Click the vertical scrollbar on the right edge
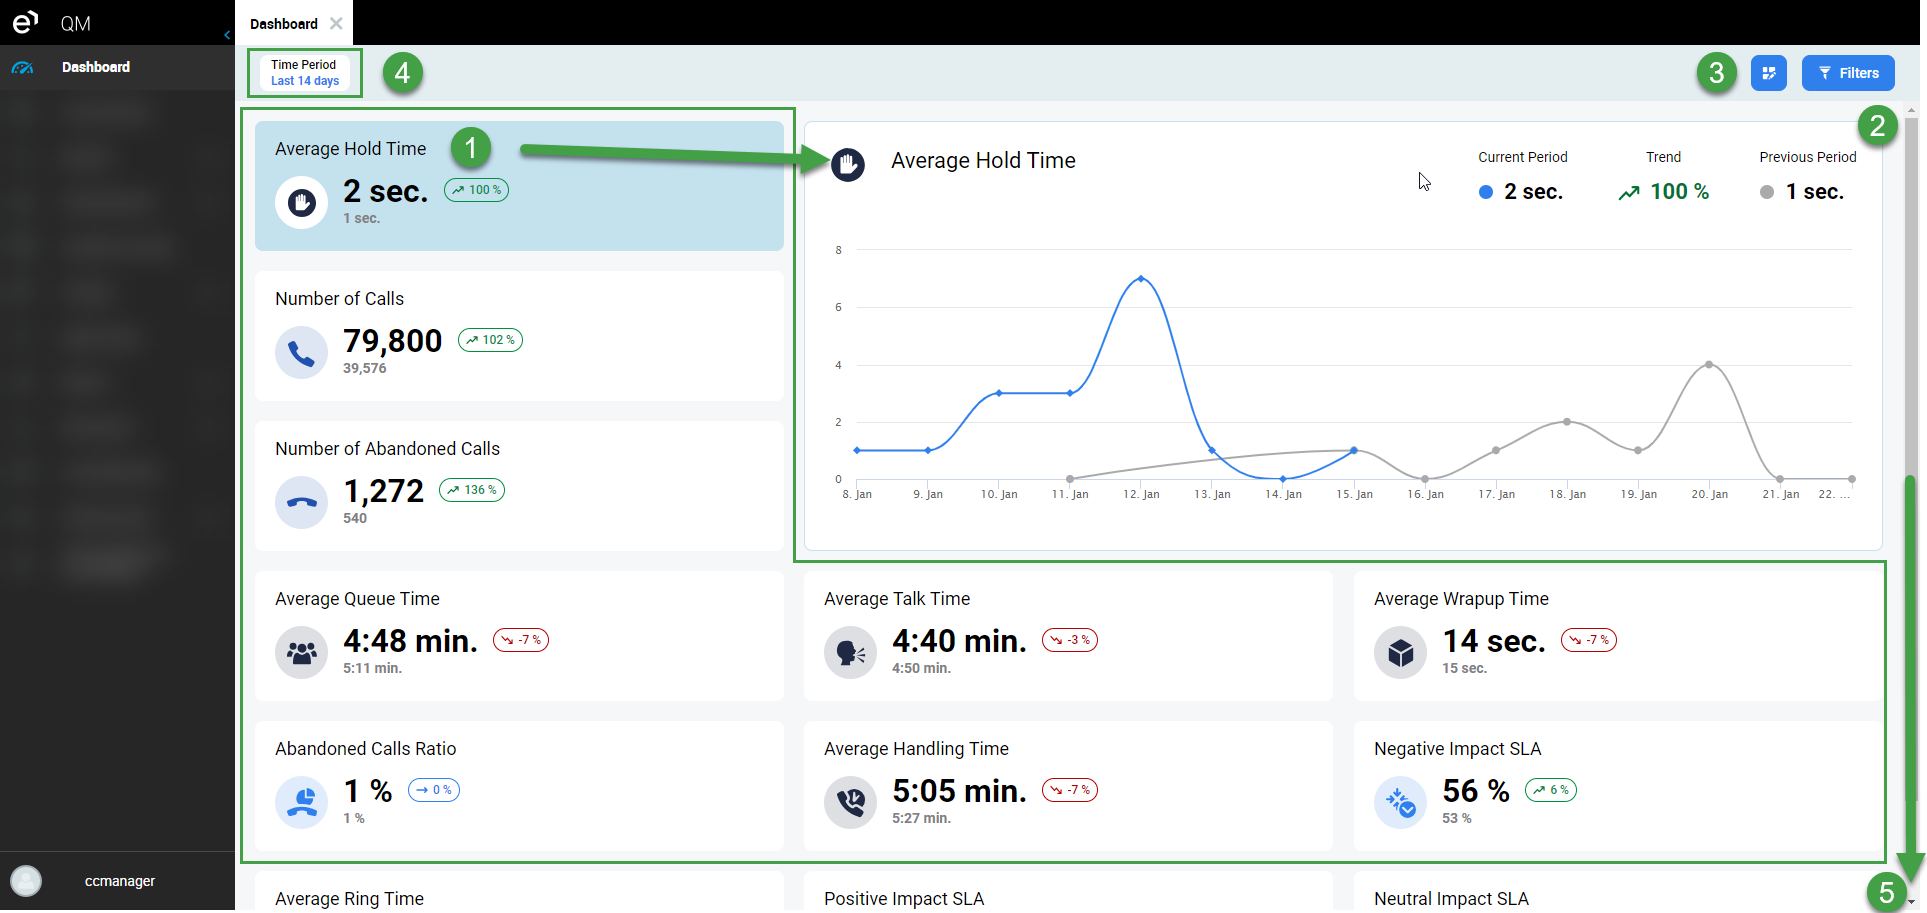 coord(1911,300)
